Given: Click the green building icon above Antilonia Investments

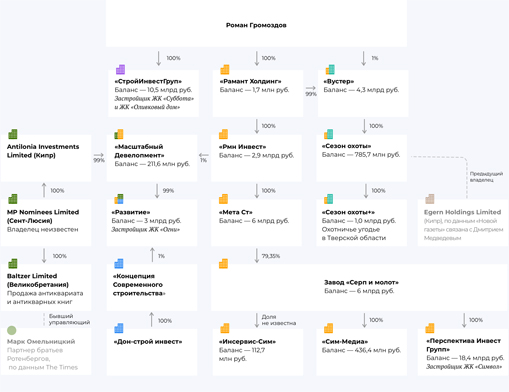Looking at the screenshot, I should [x=13, y=134].
